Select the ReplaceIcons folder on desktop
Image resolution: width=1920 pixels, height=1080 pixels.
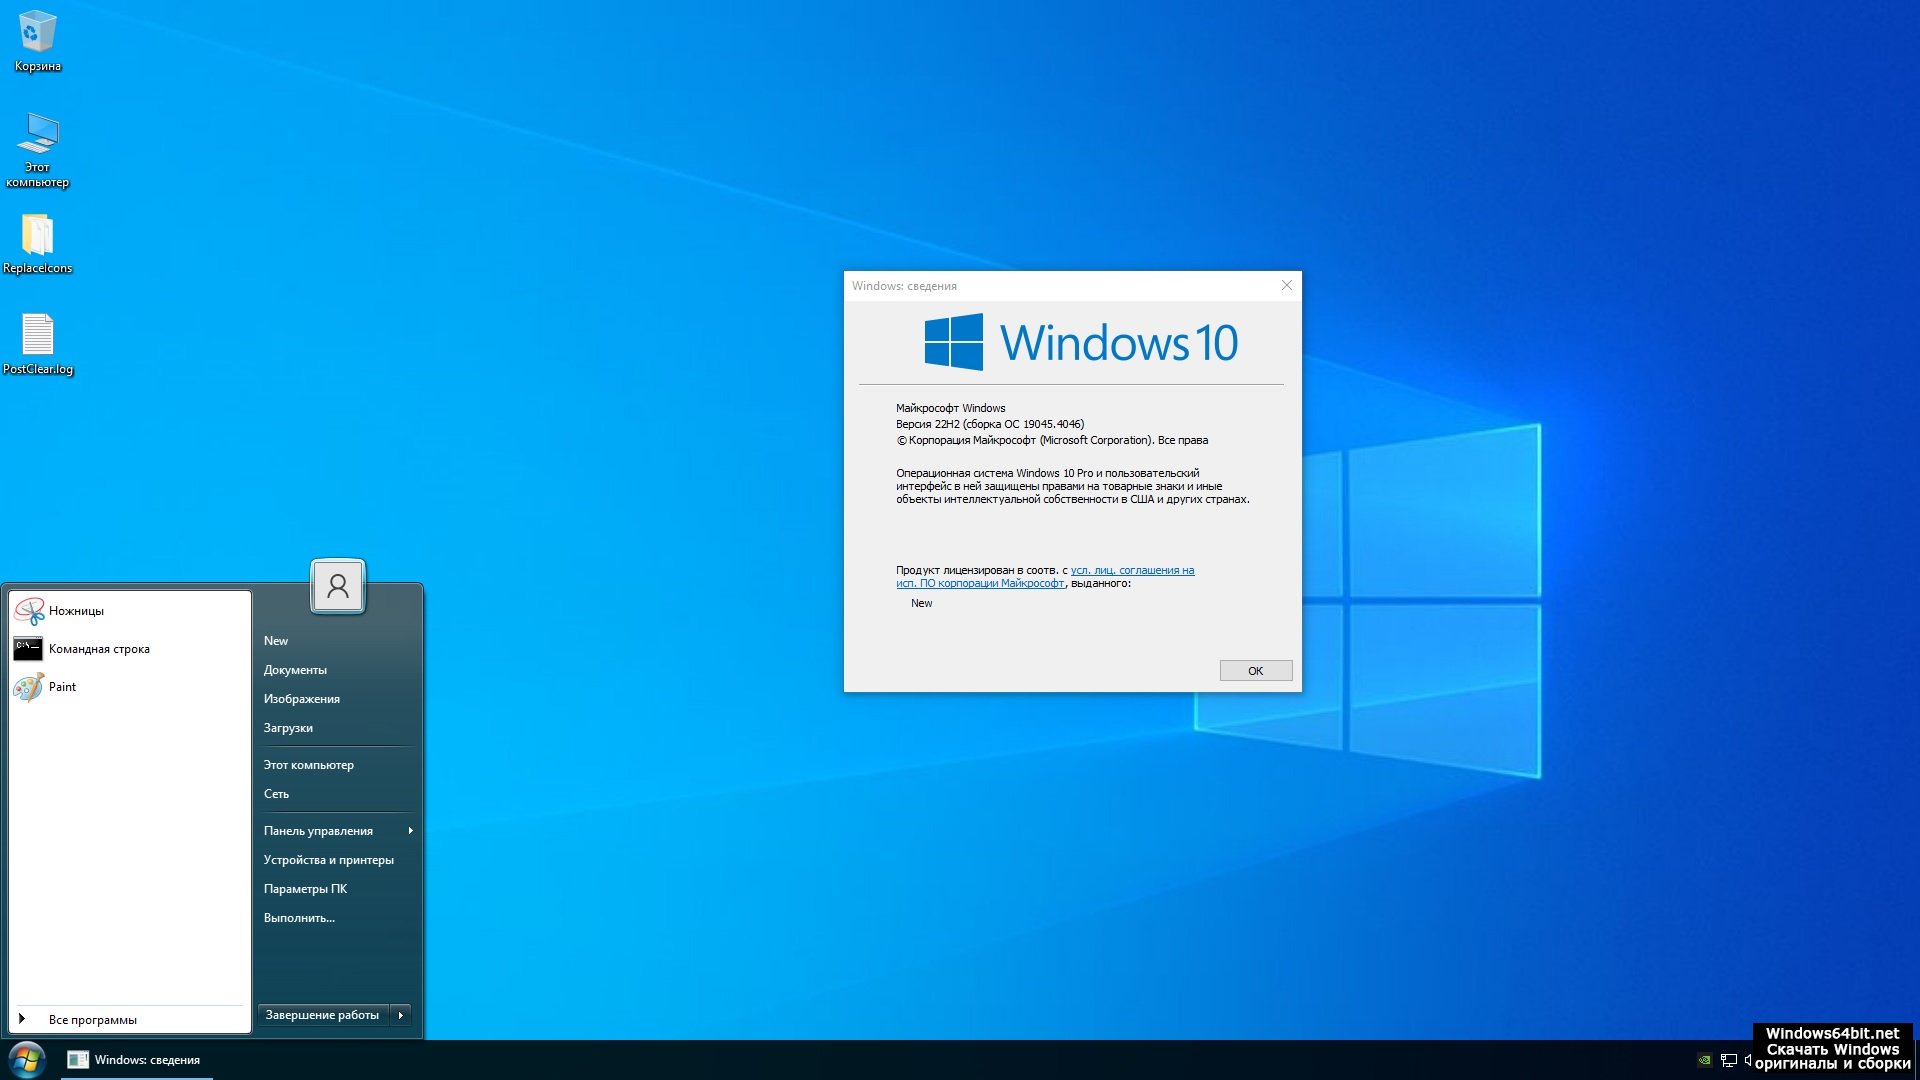[x=37, y=238]
